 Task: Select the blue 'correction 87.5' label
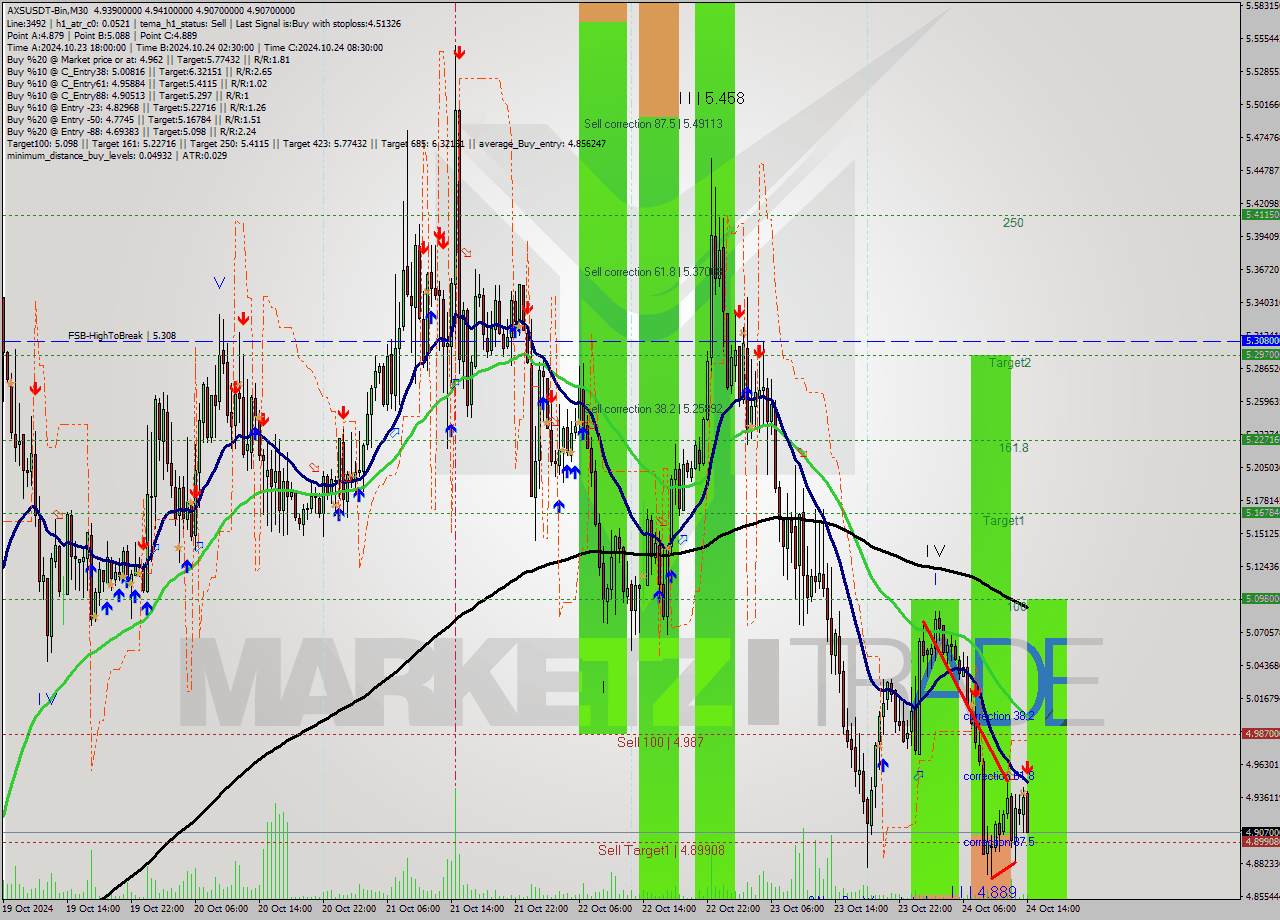click(998, 842)
